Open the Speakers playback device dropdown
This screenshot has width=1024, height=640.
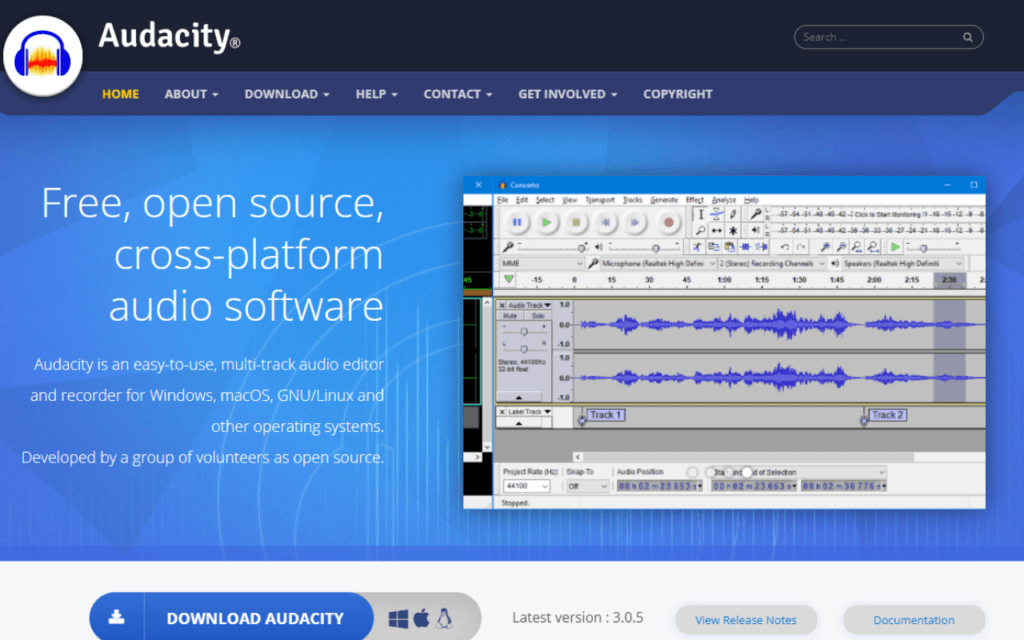point(903,263)
